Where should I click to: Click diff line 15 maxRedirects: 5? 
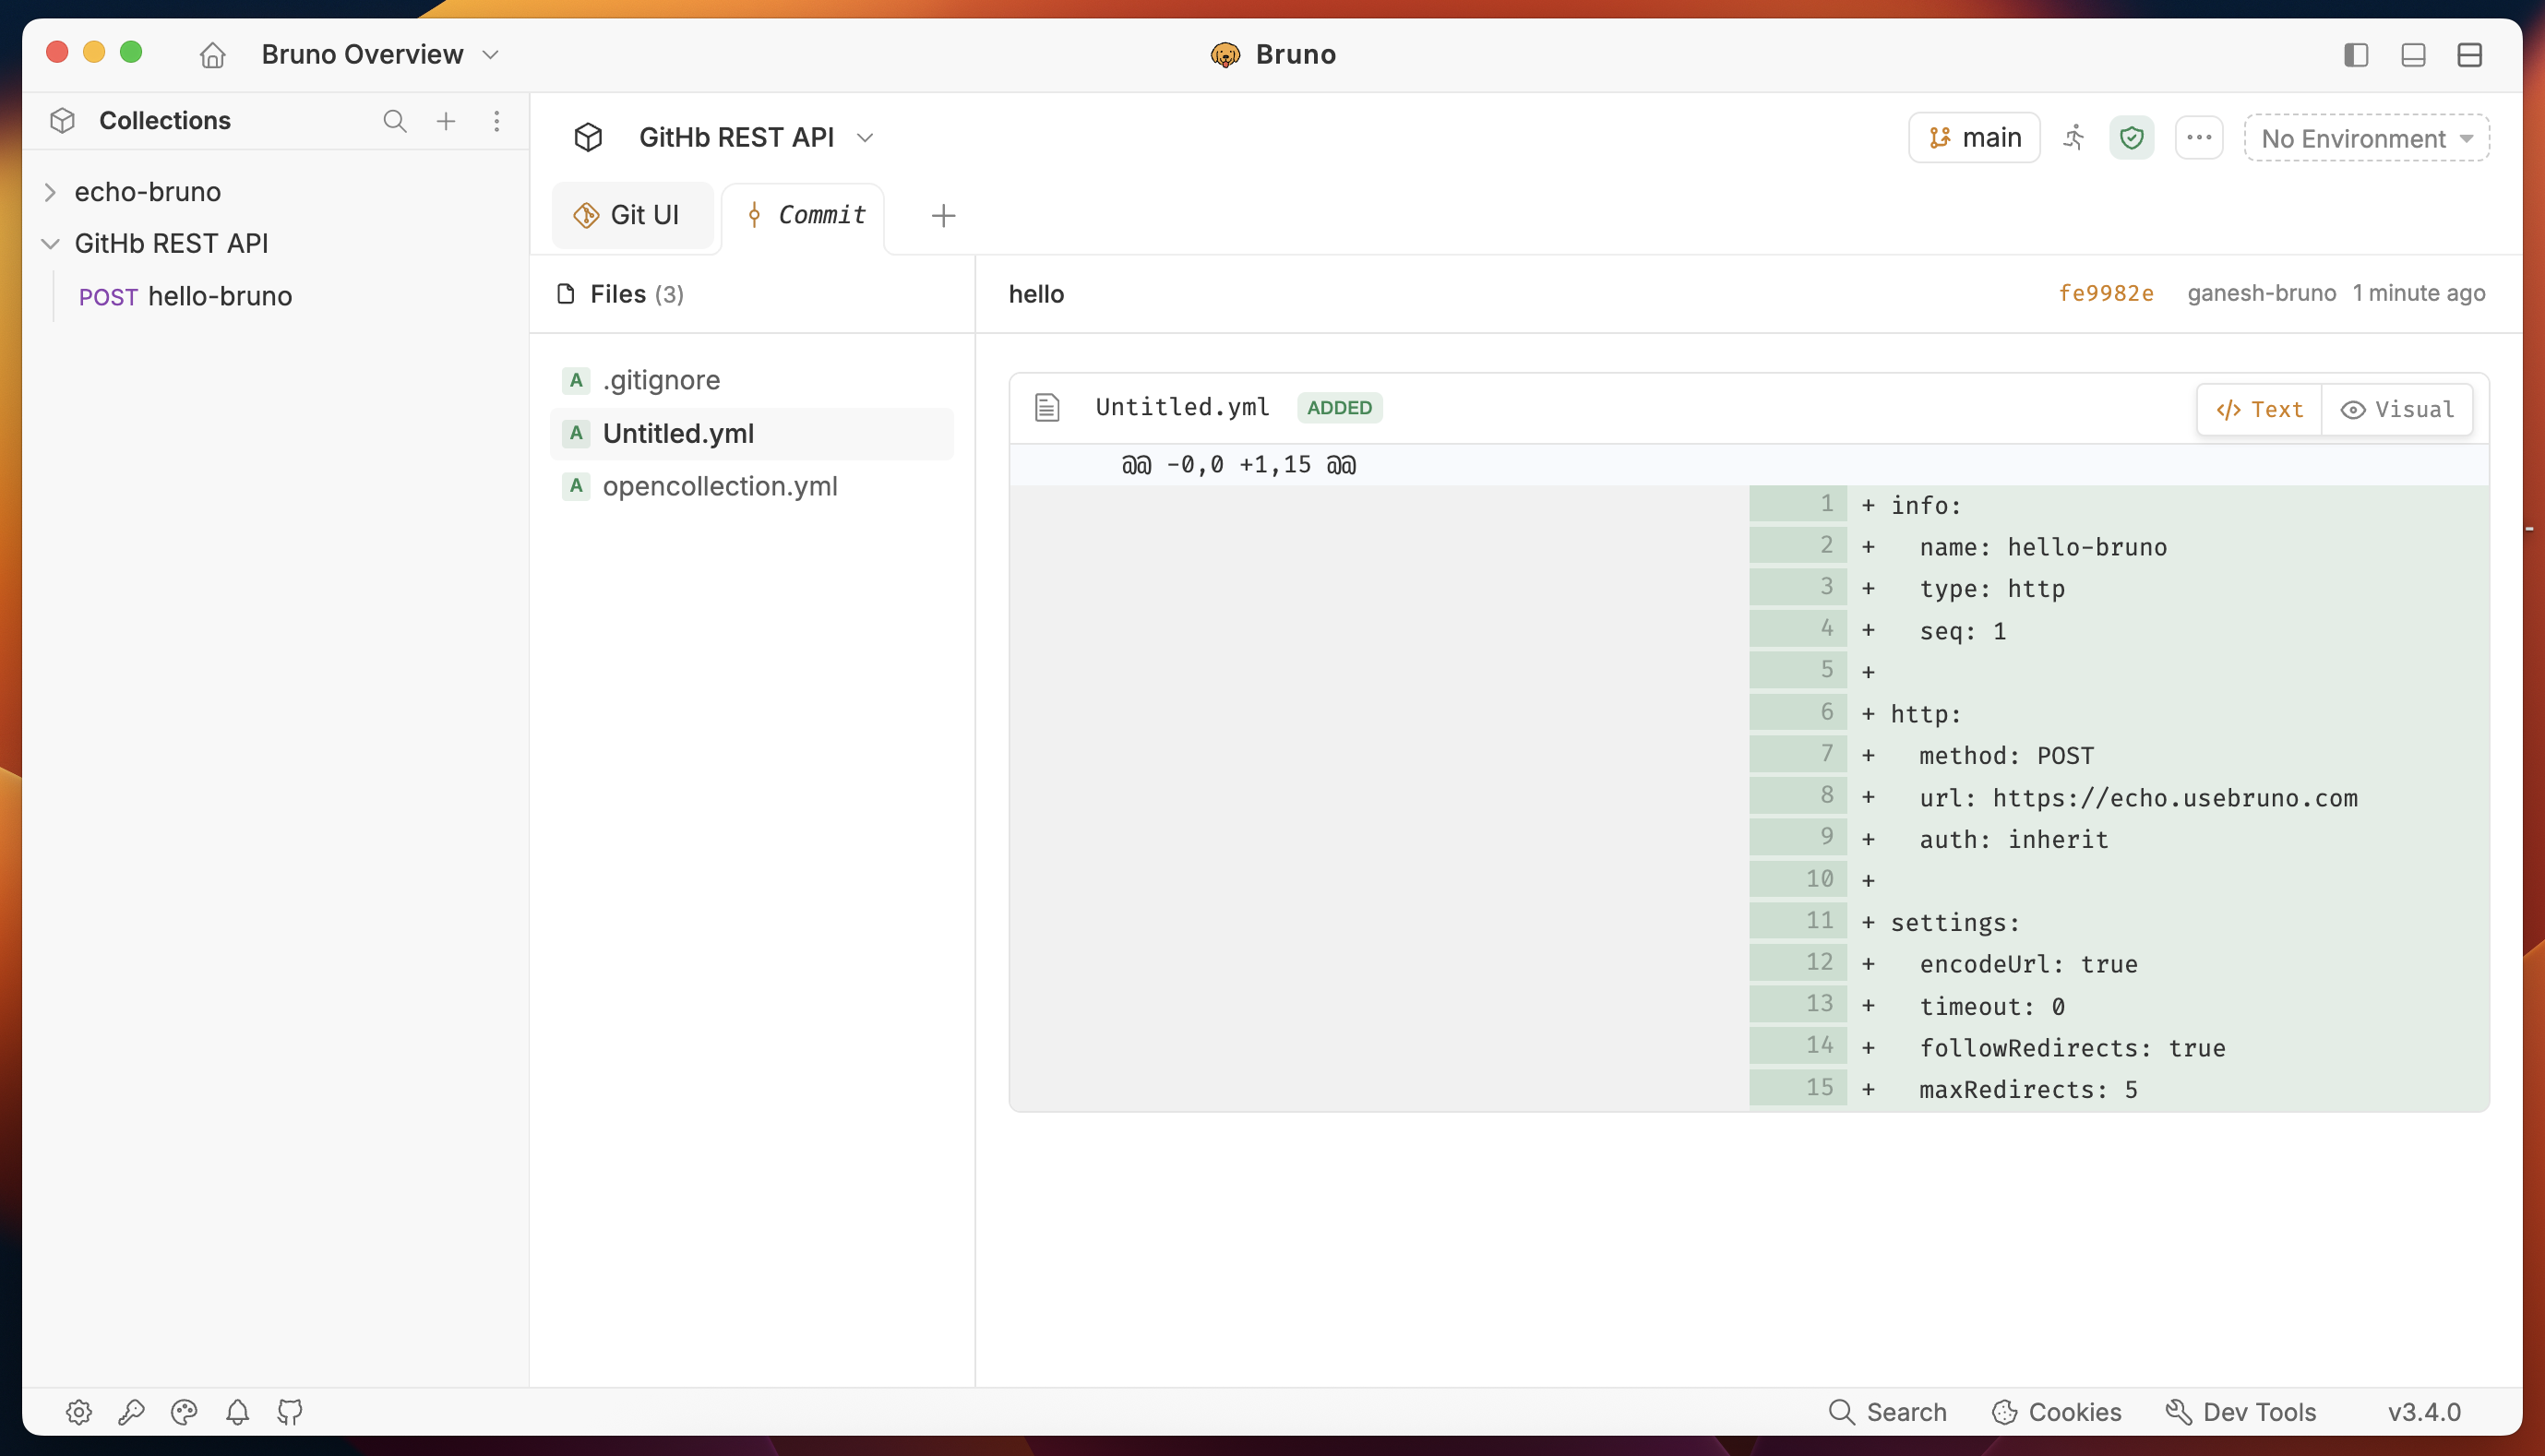pos(2118,1089)
